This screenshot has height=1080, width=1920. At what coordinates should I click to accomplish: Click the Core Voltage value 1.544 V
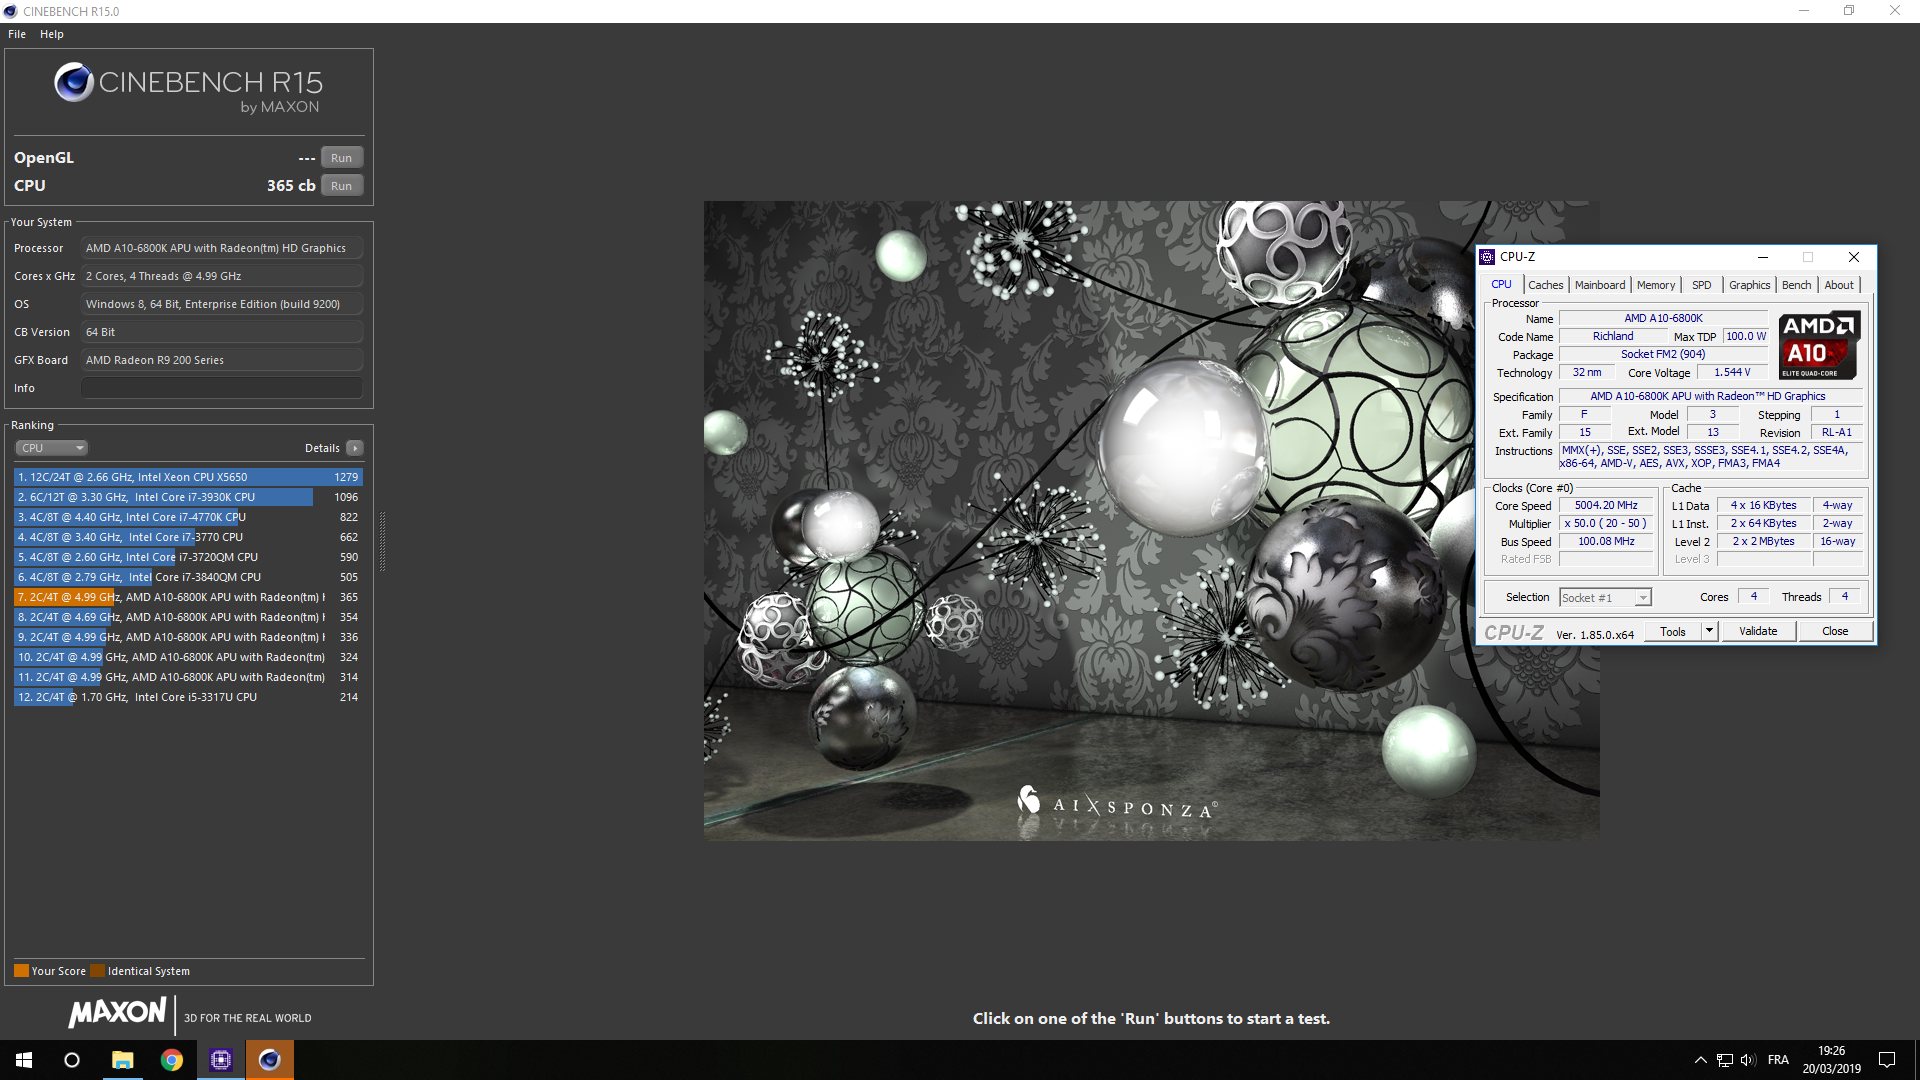tap(1732, 373)
